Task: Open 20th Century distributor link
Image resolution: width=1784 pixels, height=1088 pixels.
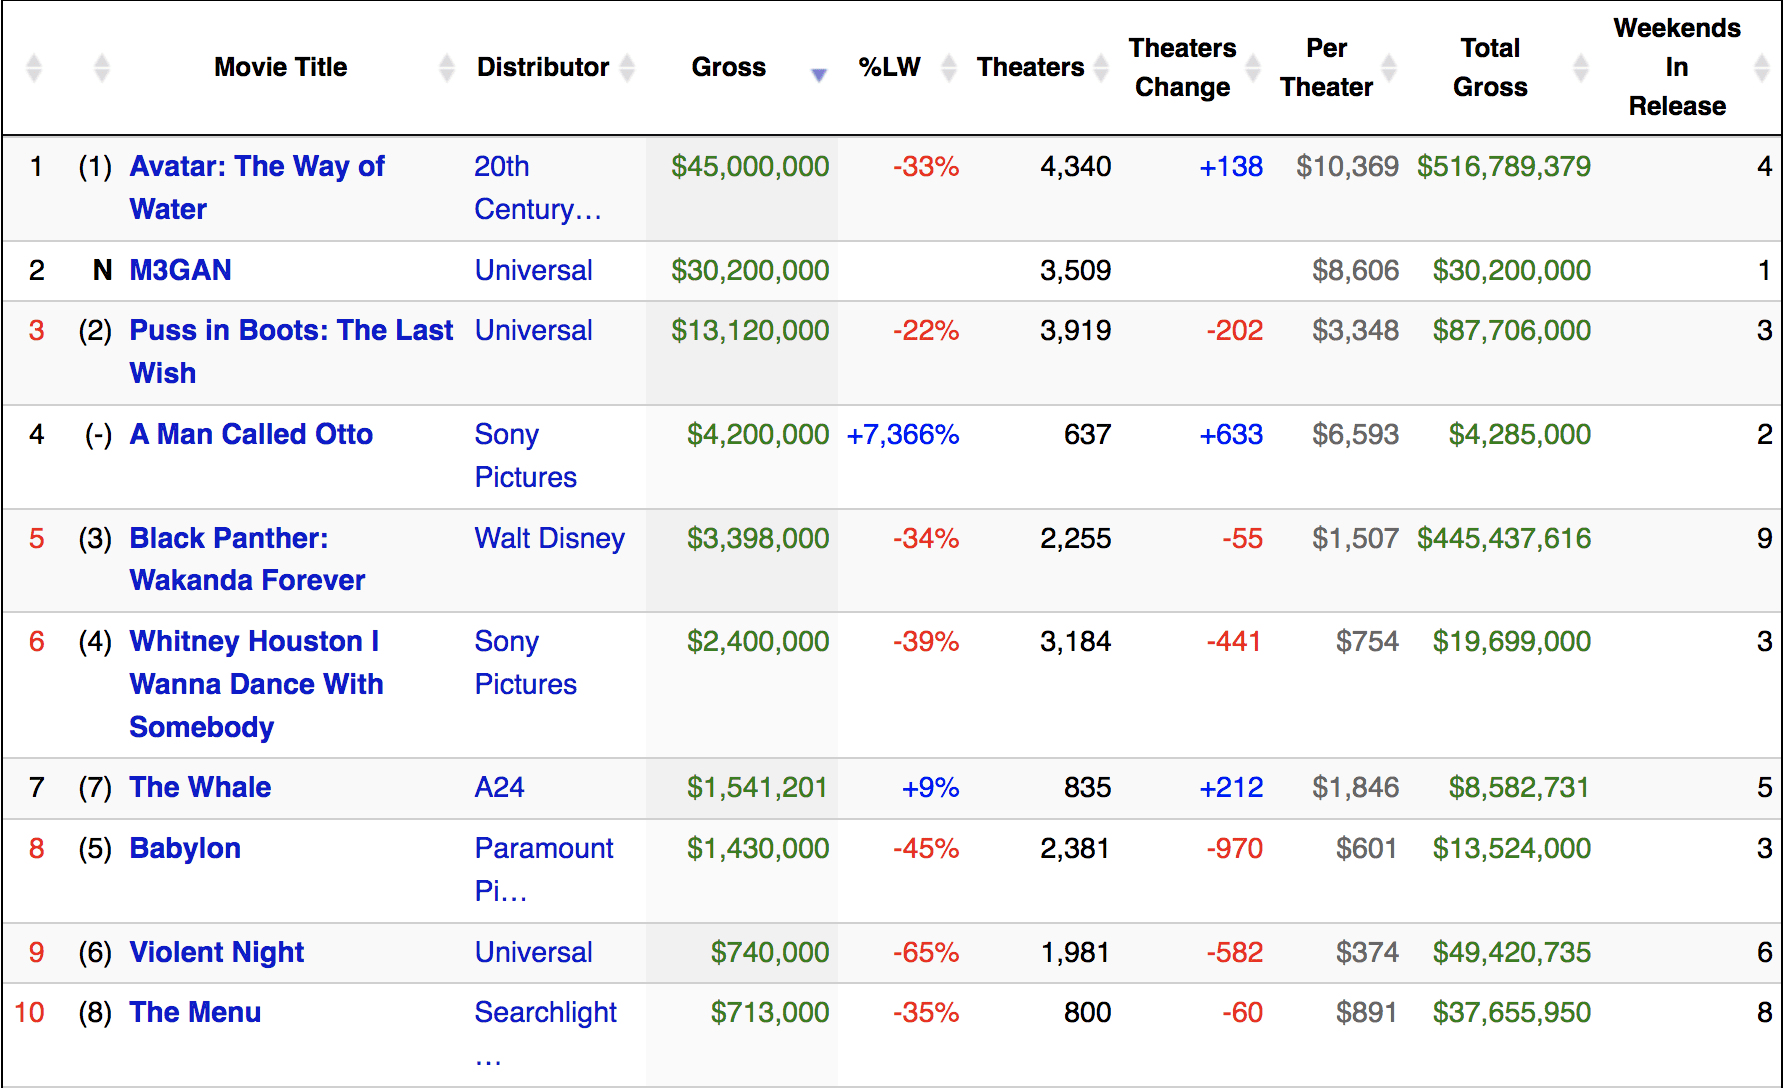Action: [x=538, y=187]
